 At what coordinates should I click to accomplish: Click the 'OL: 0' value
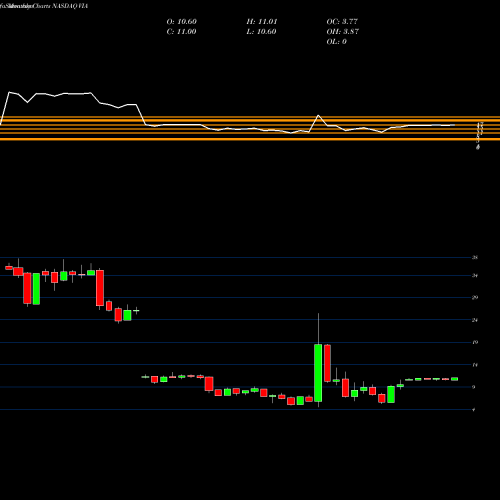pyautogui.click(x=337, y=42)
